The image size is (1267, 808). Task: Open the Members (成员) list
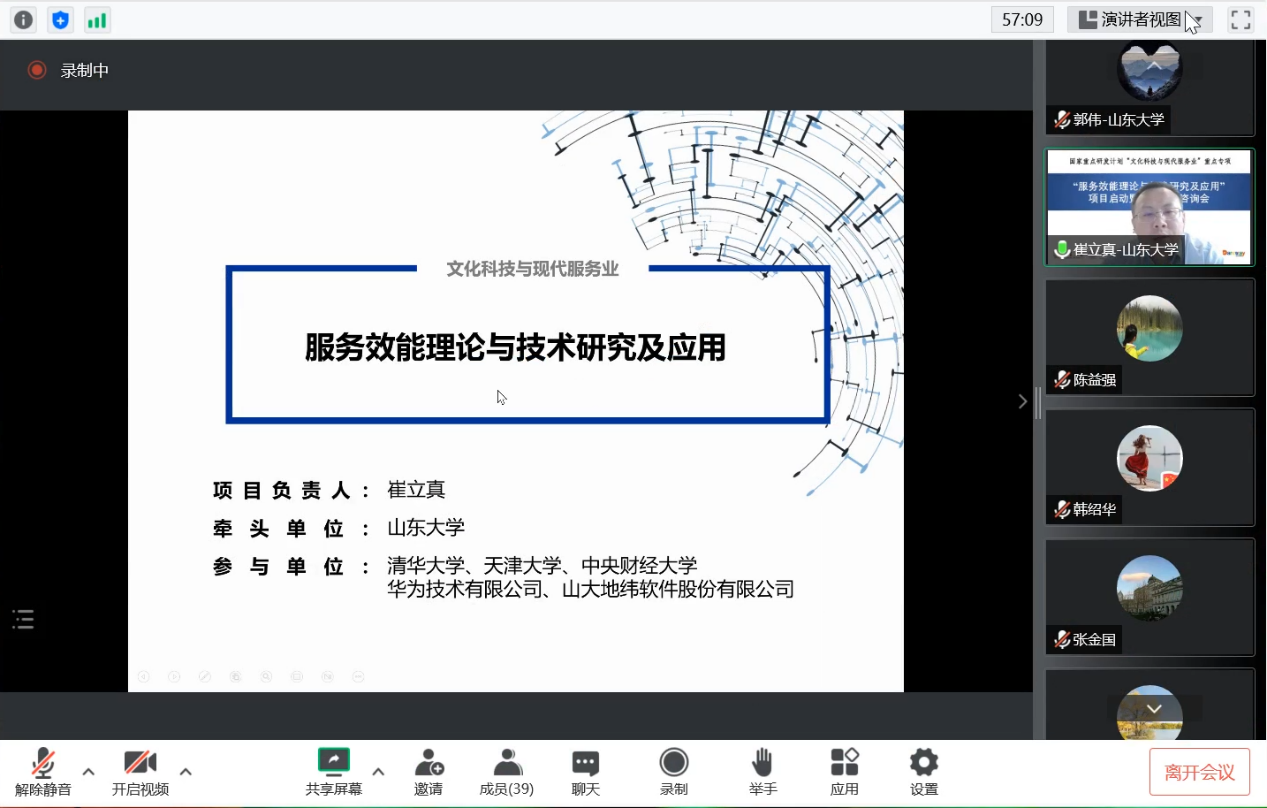tap(507, 772)
